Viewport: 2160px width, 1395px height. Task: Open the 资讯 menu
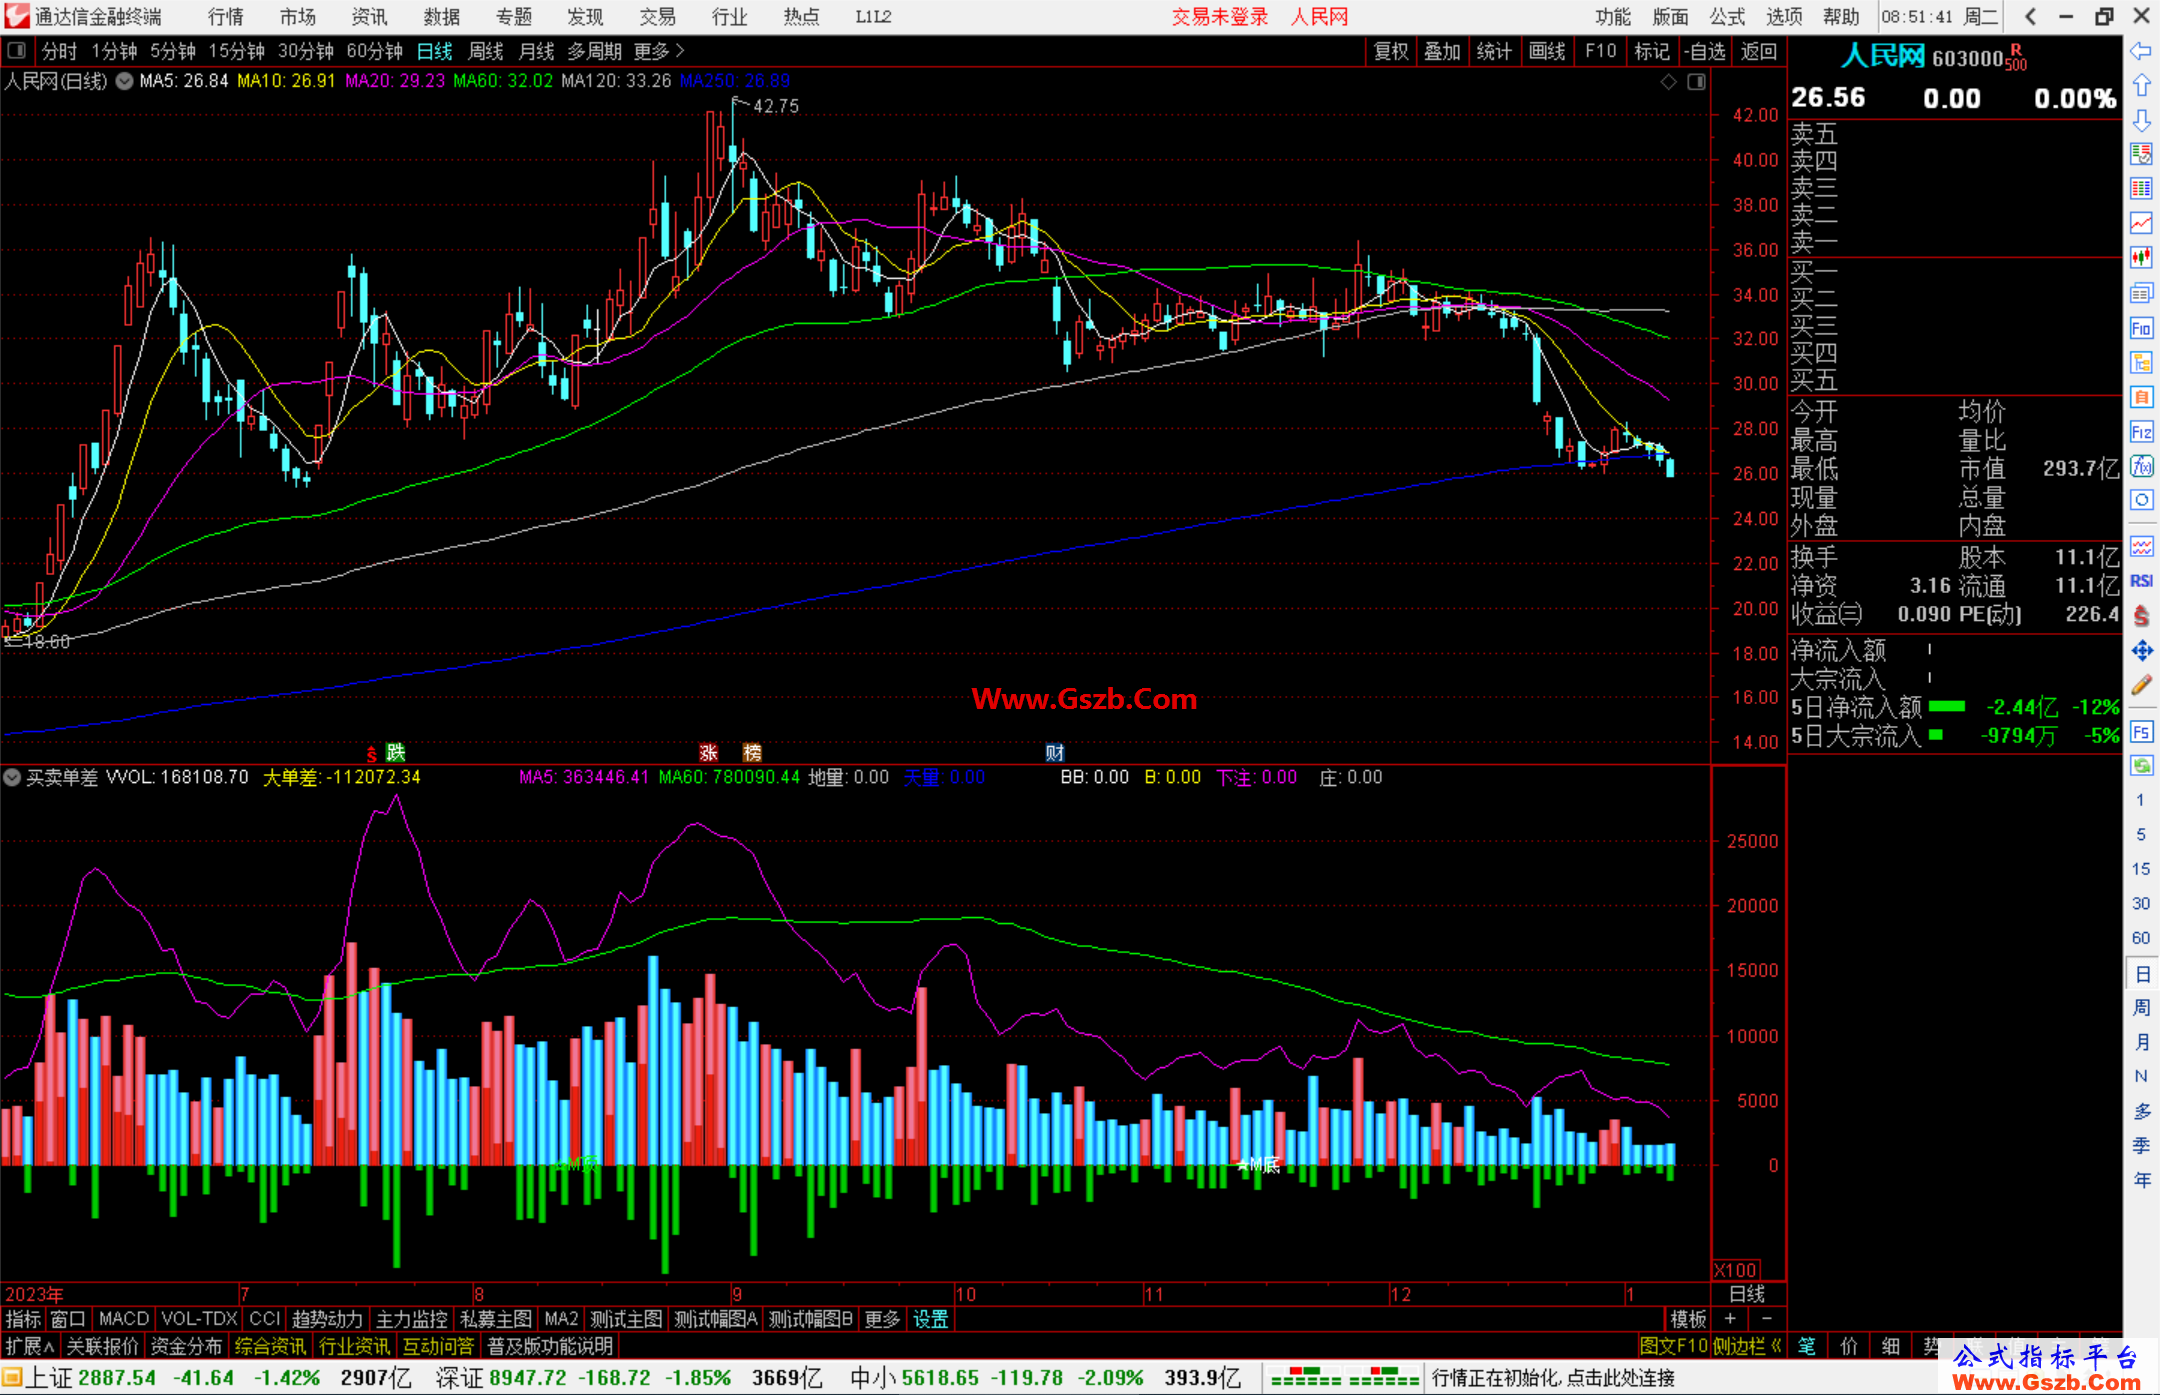pyautogui.click(x=369, y=17)
